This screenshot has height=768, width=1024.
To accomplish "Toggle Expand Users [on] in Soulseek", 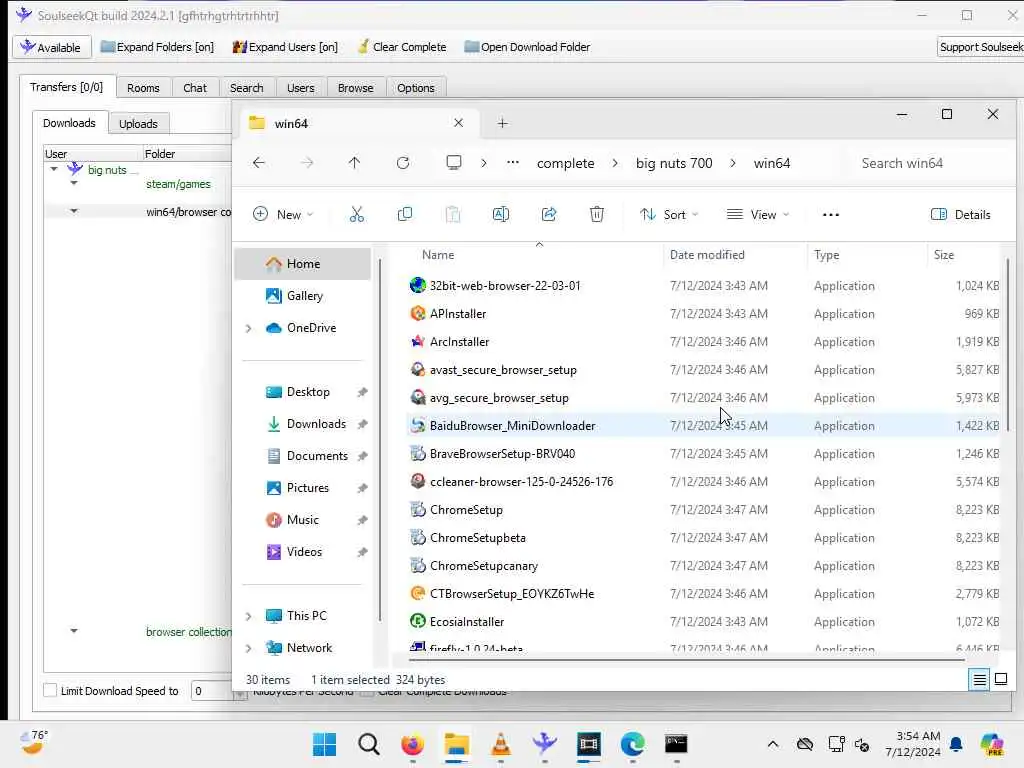I will pyautogui.click(x=285, y=47).
